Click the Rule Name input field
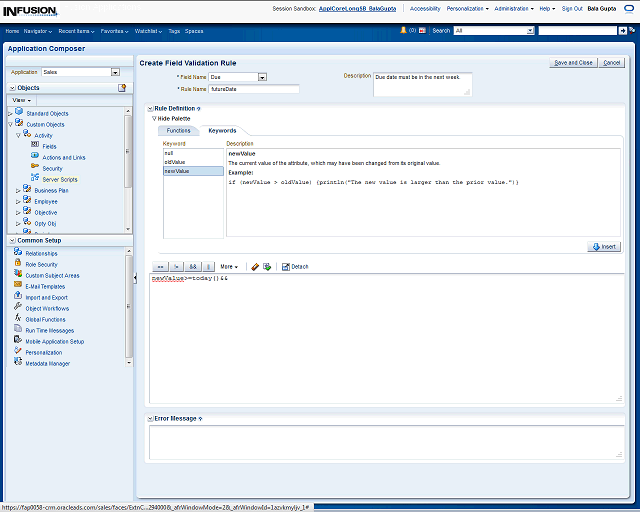Viewport: 640px width, 512px height. tap(255, 89)
